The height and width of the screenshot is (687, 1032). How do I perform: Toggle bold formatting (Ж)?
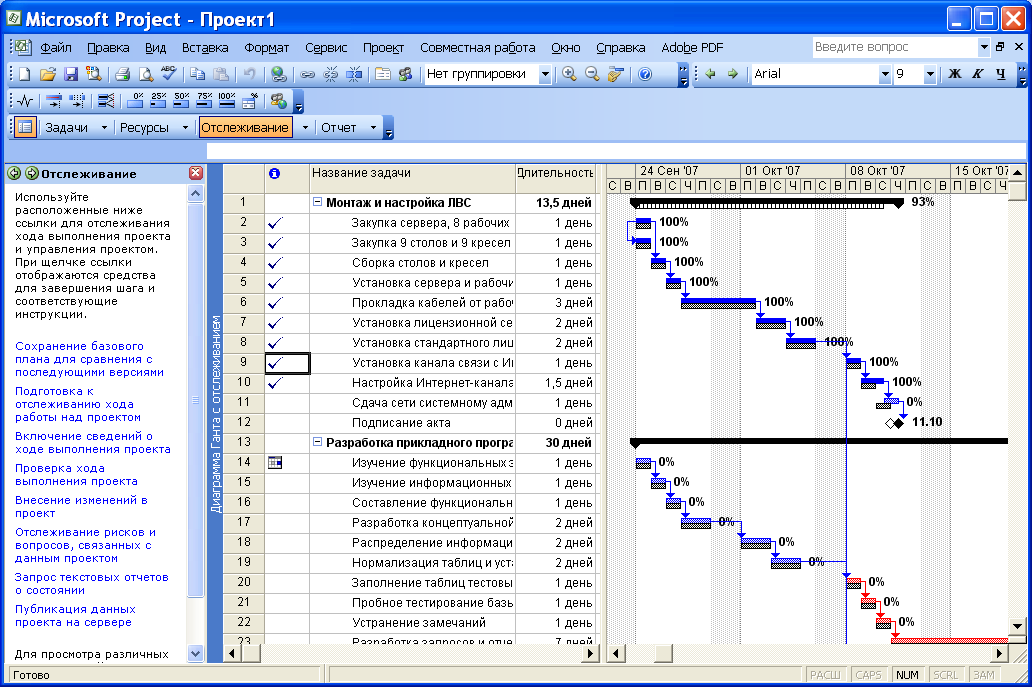pos(954,74)
